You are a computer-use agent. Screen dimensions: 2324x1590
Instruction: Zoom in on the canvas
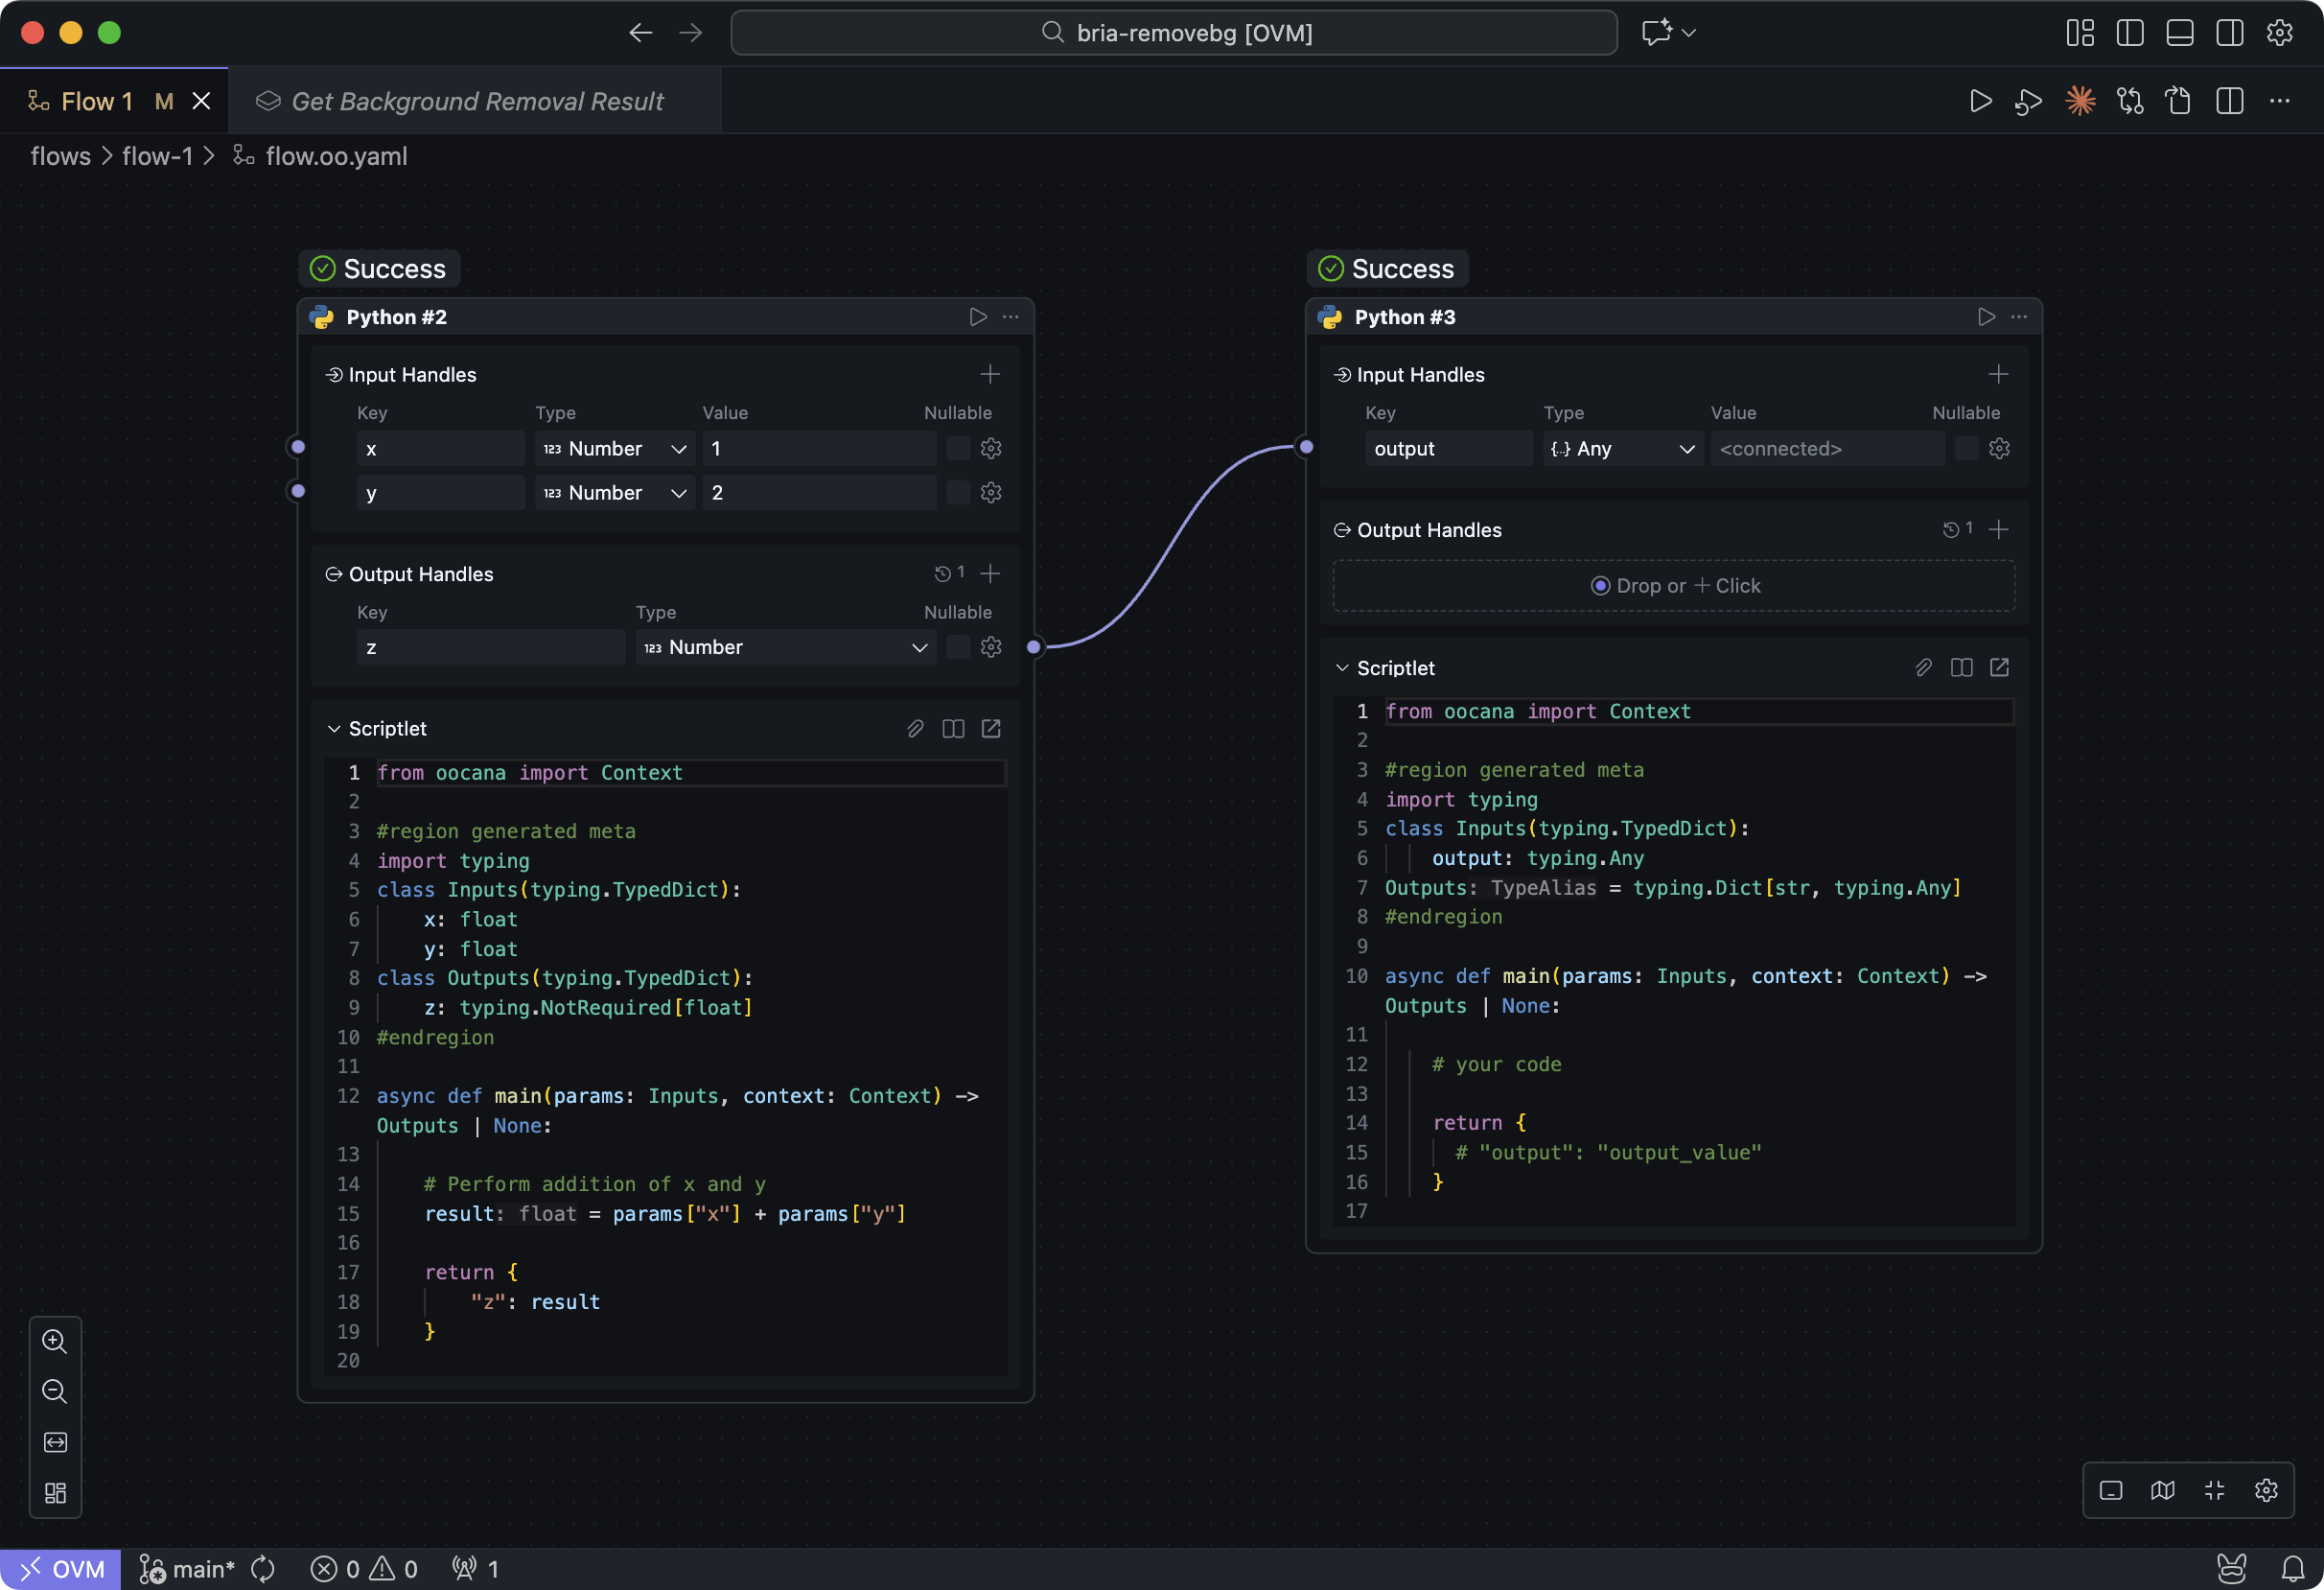[x=55, y=1342]
